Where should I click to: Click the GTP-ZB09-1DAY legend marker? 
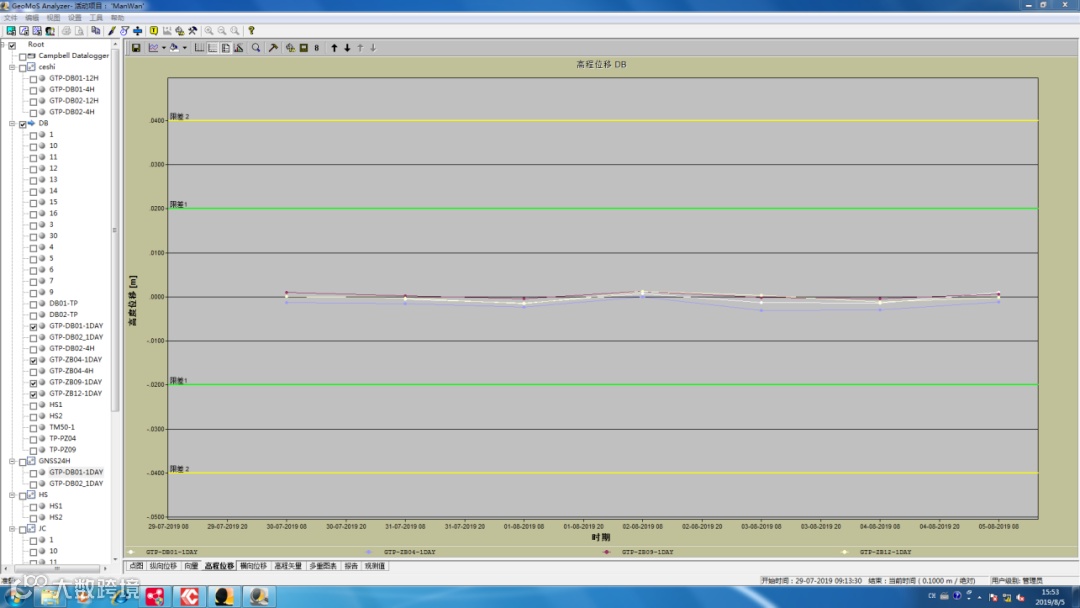pos(606,552)
